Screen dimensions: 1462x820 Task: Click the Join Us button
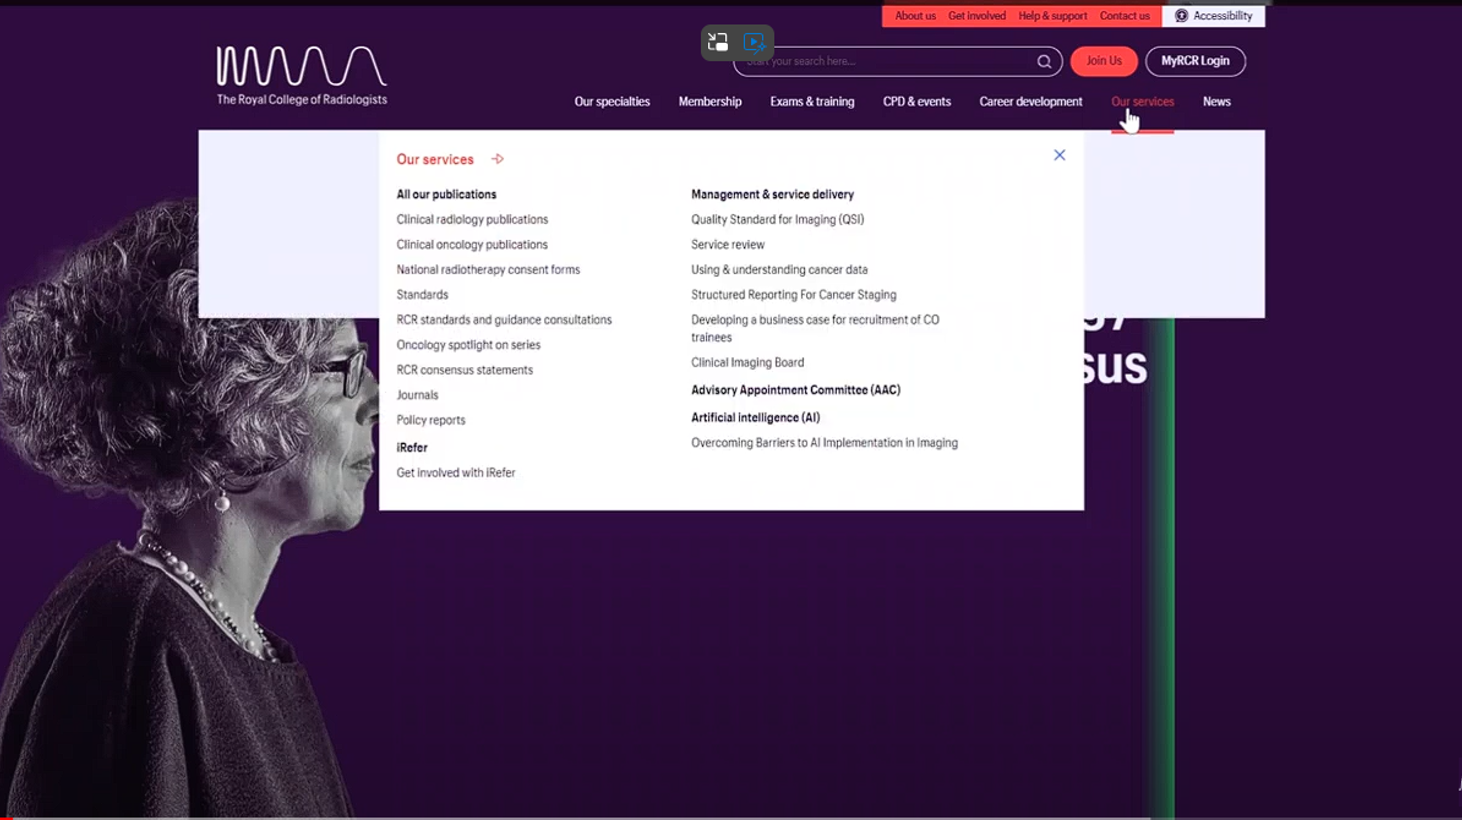[x=1104, y=61]
